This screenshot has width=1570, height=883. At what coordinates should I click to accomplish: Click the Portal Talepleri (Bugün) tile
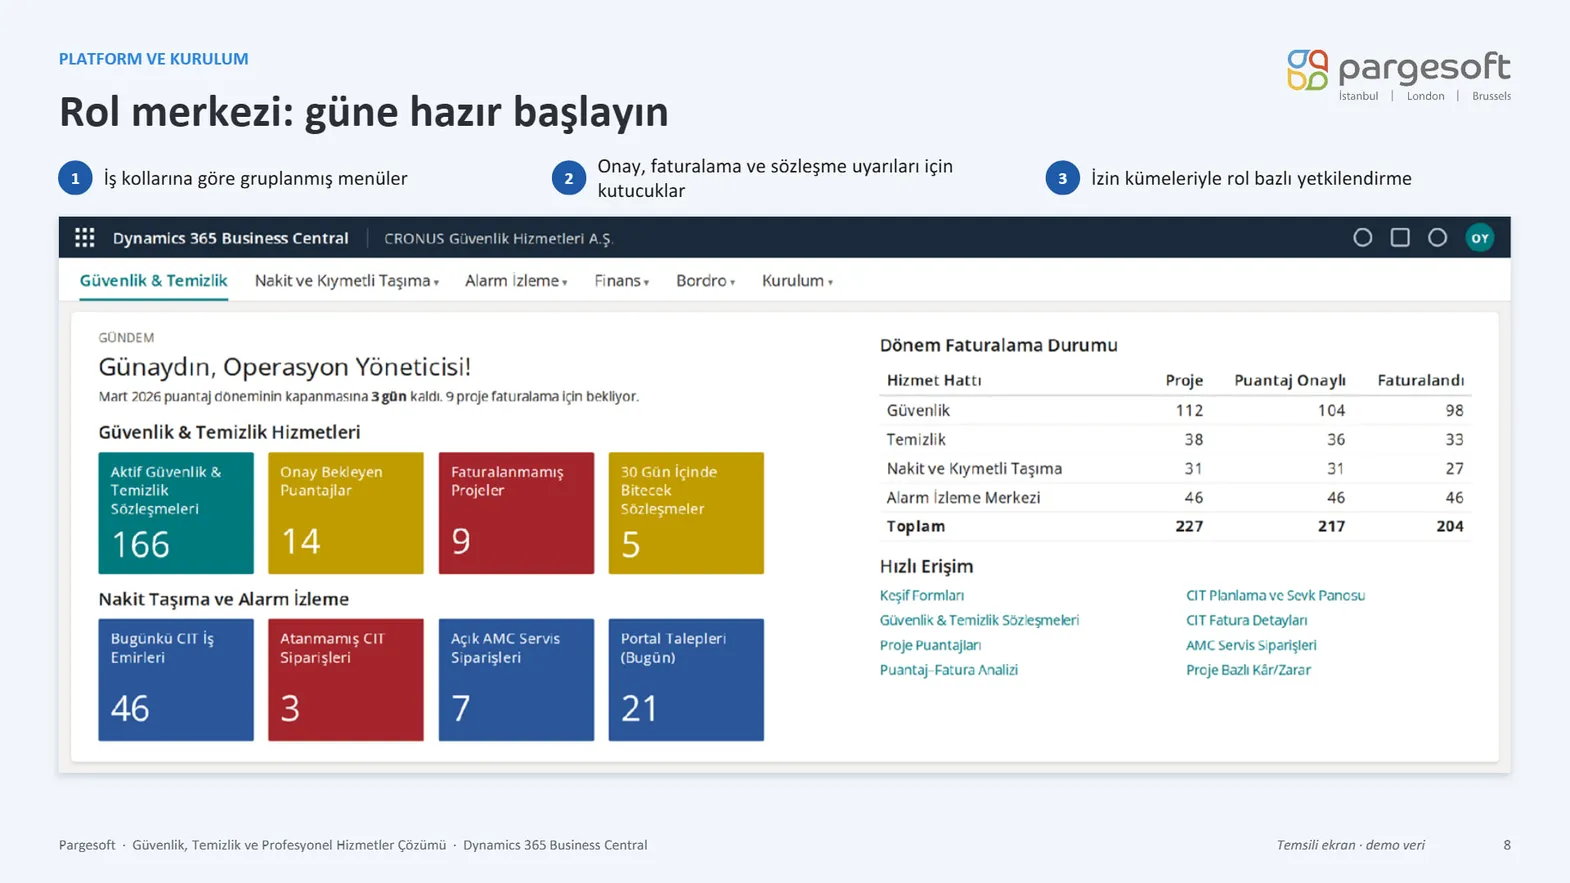[x=686, y=680]
